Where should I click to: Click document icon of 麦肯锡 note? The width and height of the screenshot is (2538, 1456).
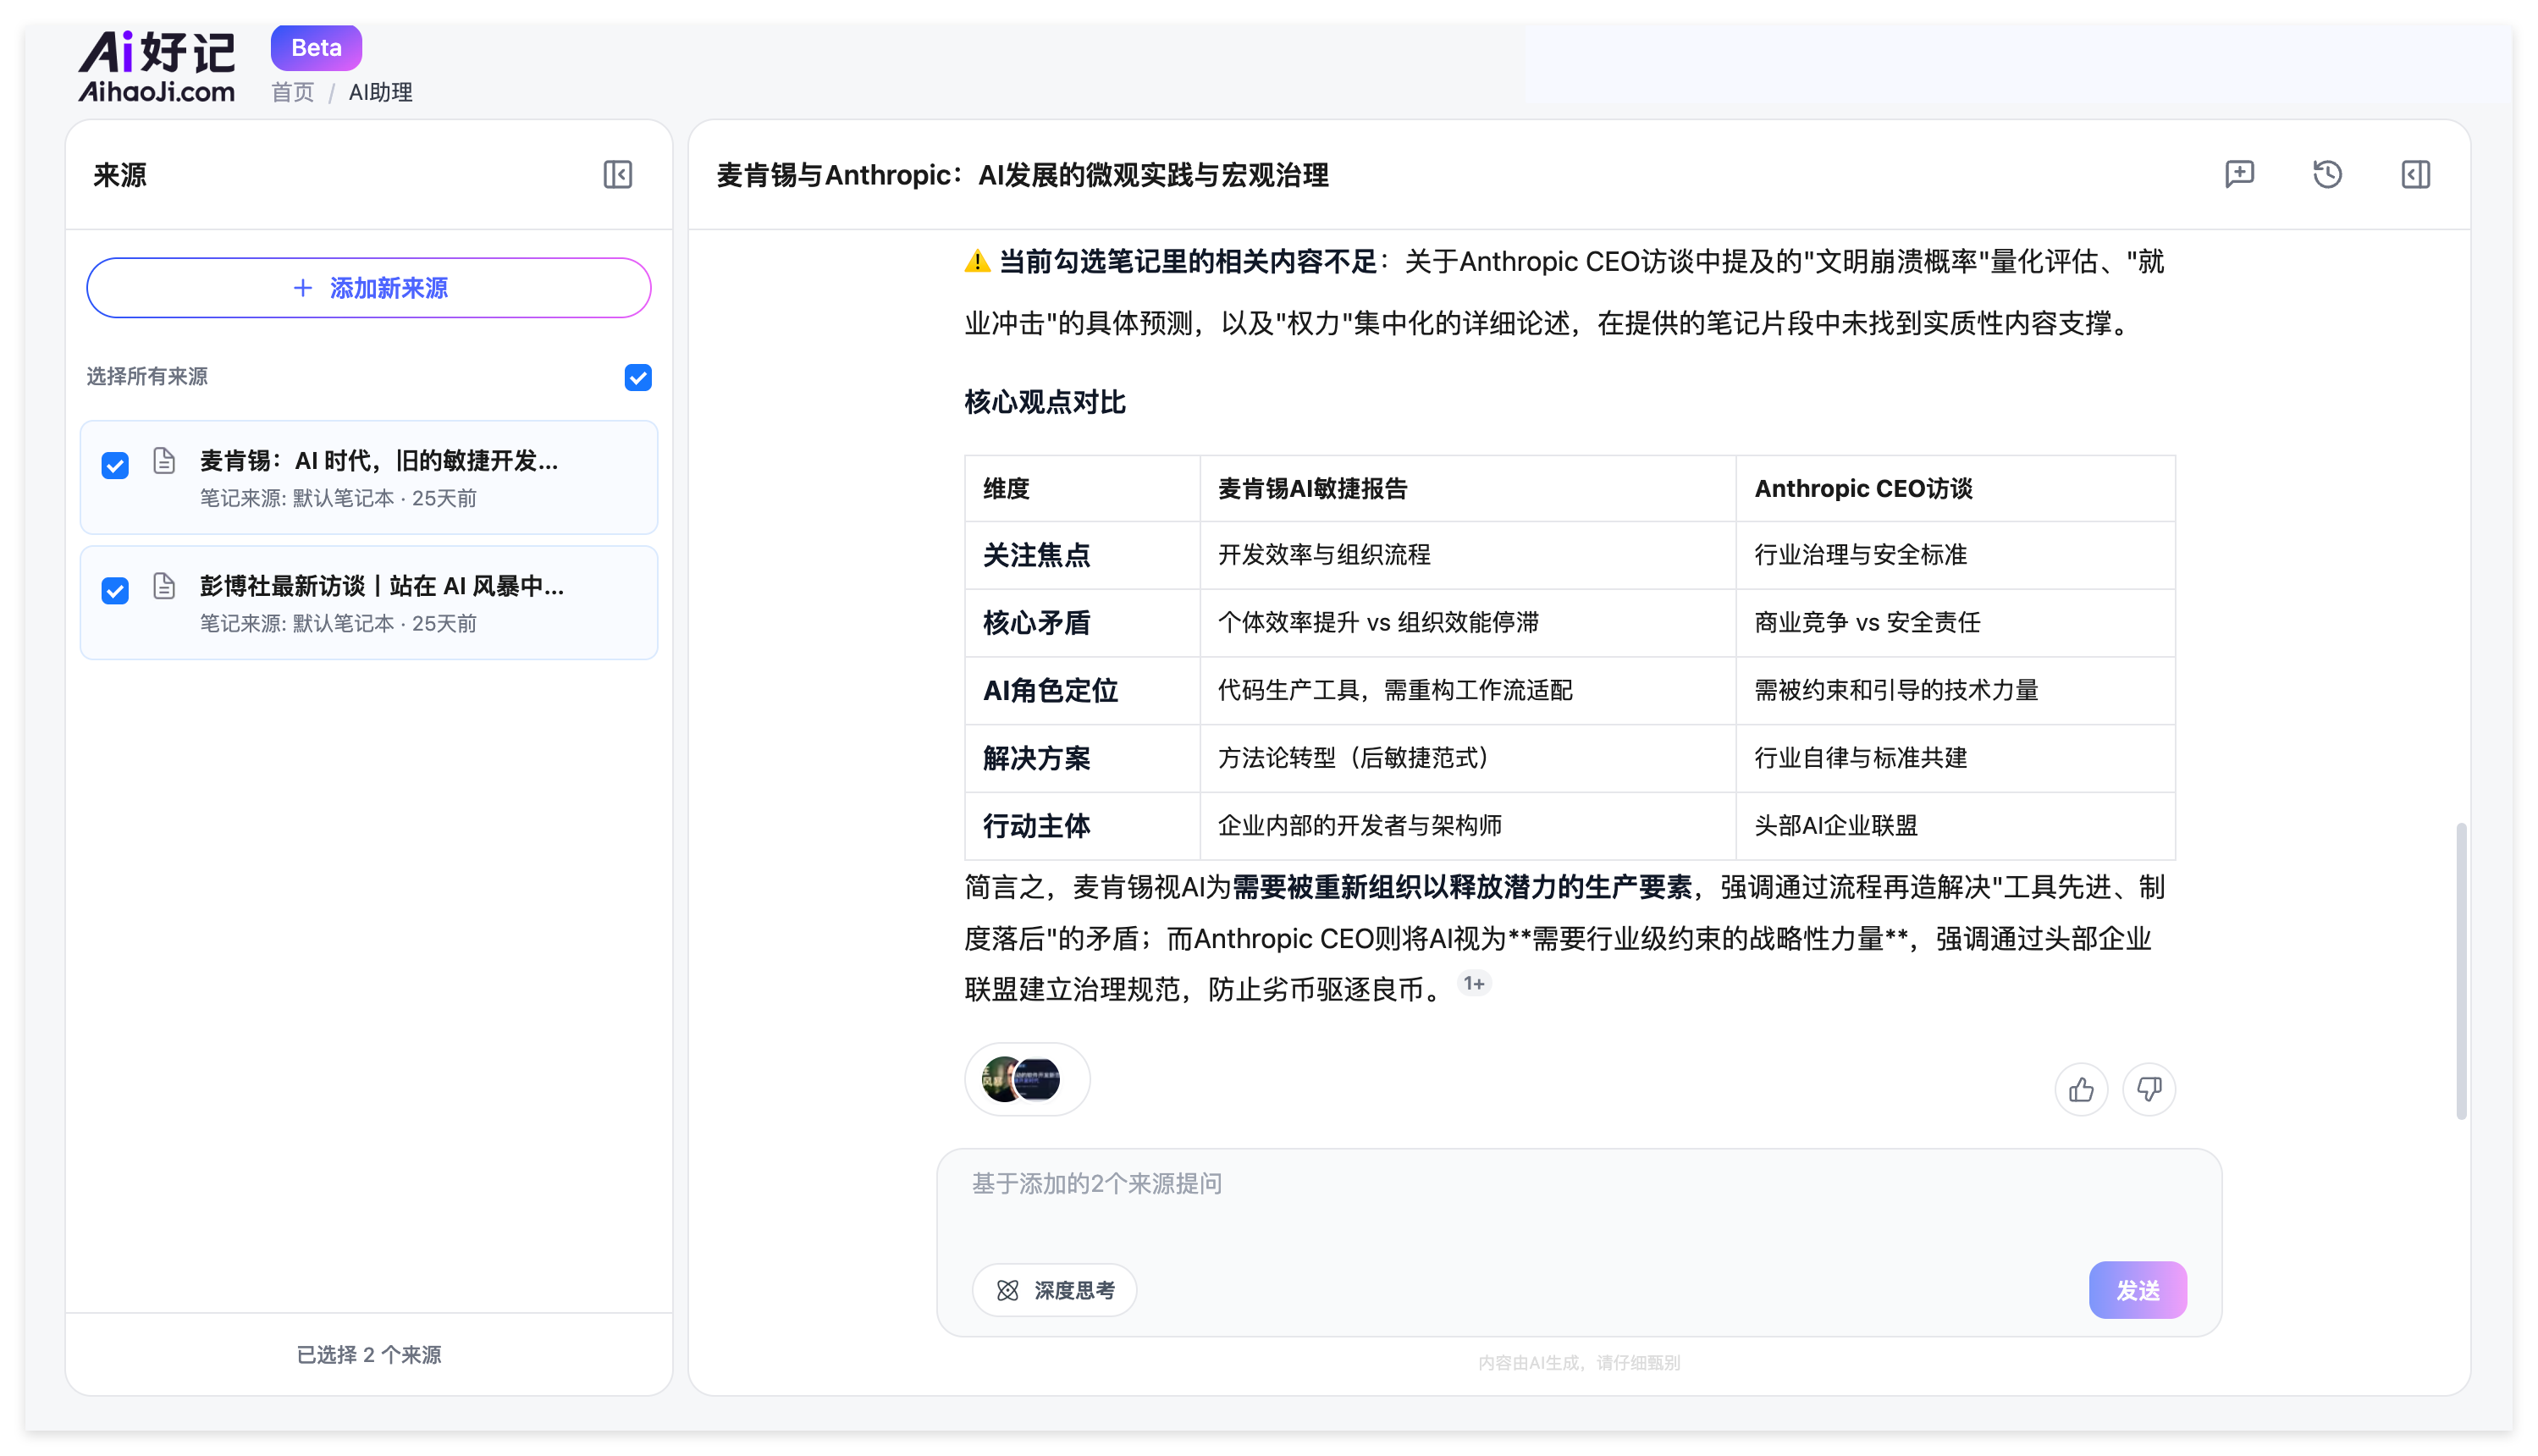[x=164, y=460]
